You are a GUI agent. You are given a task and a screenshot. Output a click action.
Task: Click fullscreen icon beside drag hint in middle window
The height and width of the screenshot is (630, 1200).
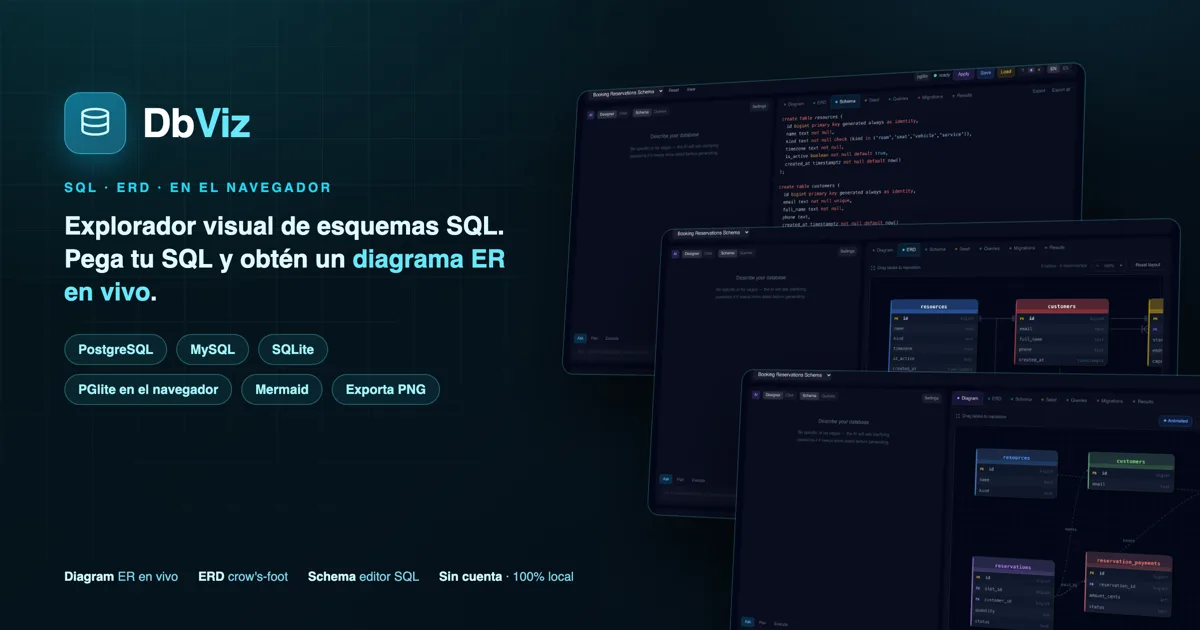tap(872, 268)
